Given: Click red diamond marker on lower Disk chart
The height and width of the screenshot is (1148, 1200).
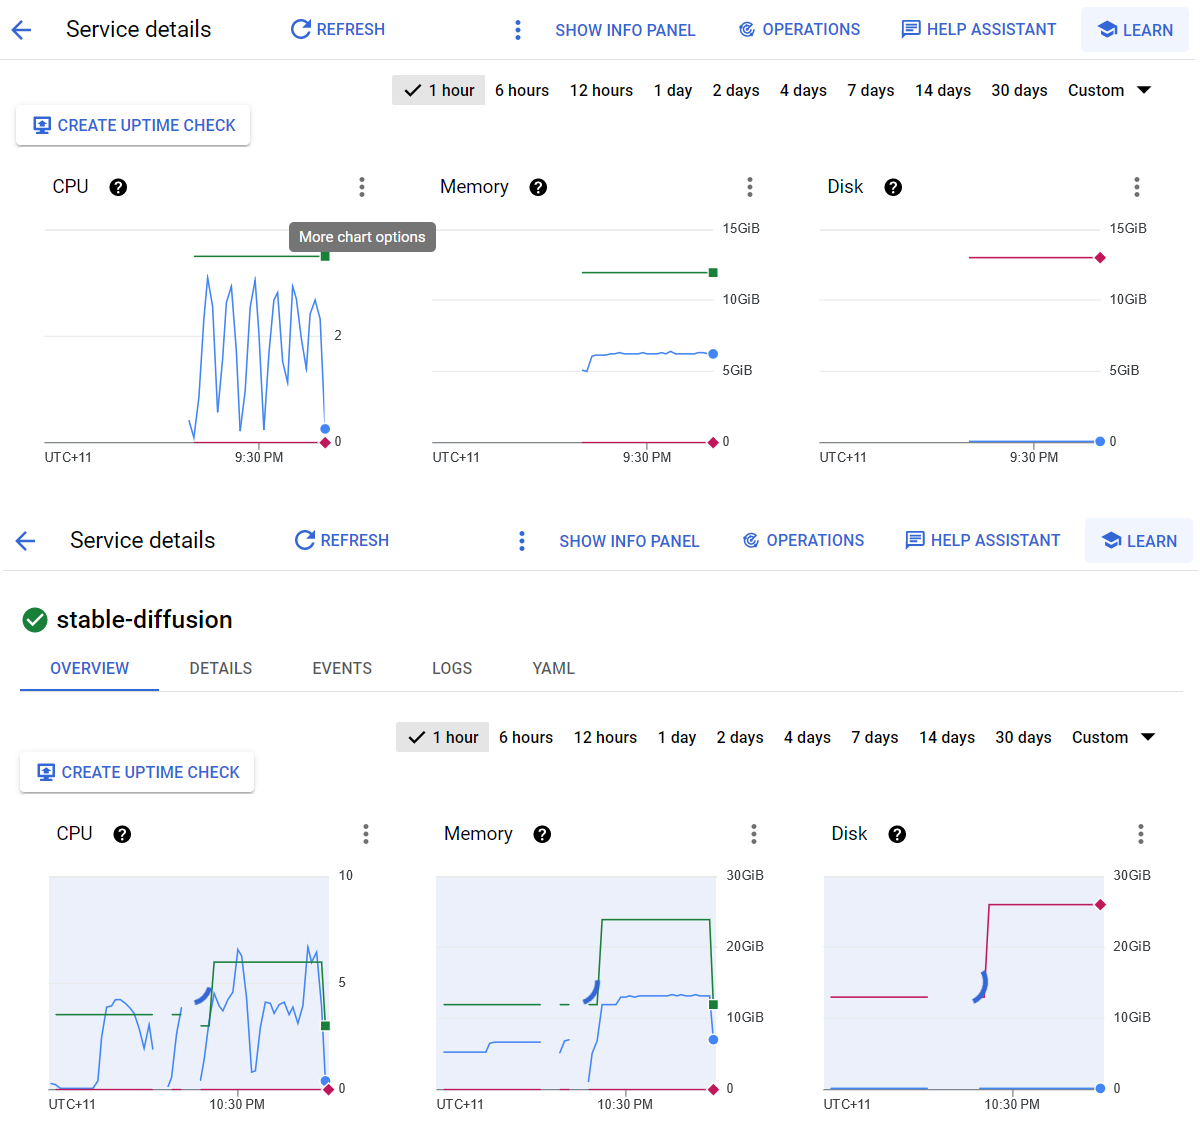Looking at the screenshot, I should point(1100,905).
